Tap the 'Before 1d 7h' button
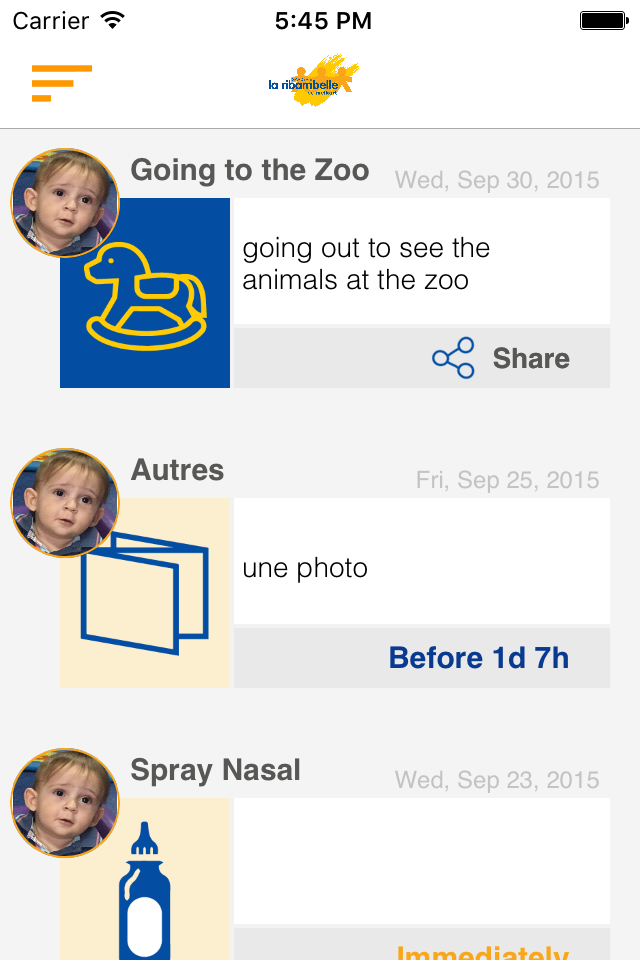 478,658
